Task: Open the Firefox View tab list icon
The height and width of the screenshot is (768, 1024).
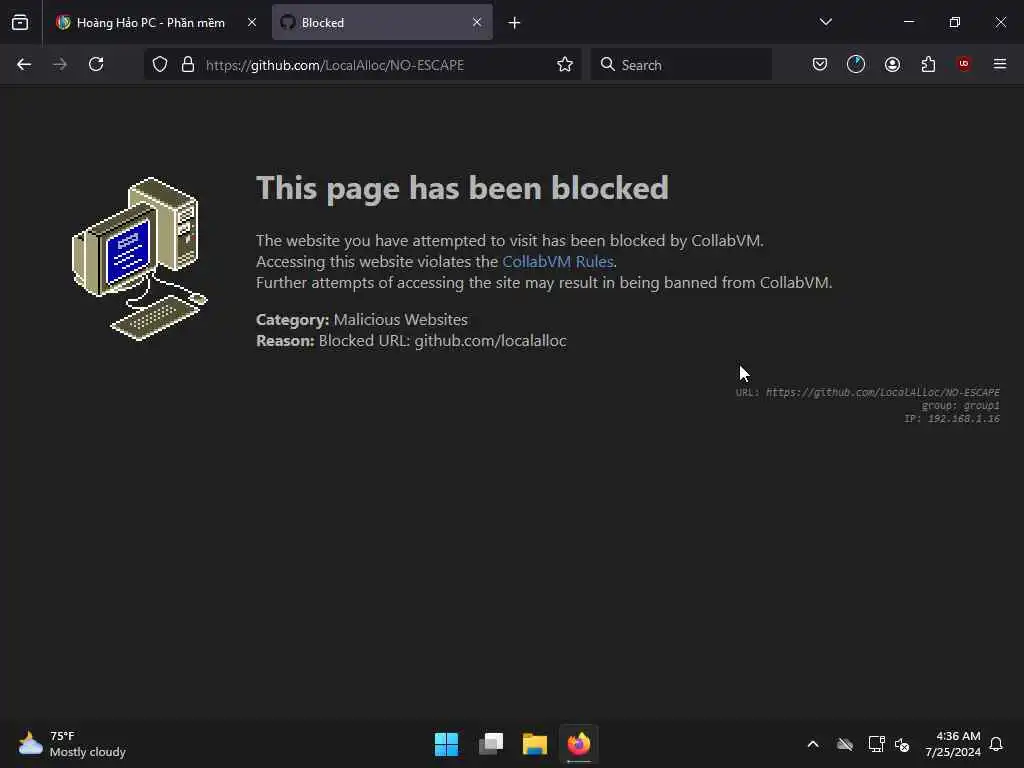Action: click(20, 22)
